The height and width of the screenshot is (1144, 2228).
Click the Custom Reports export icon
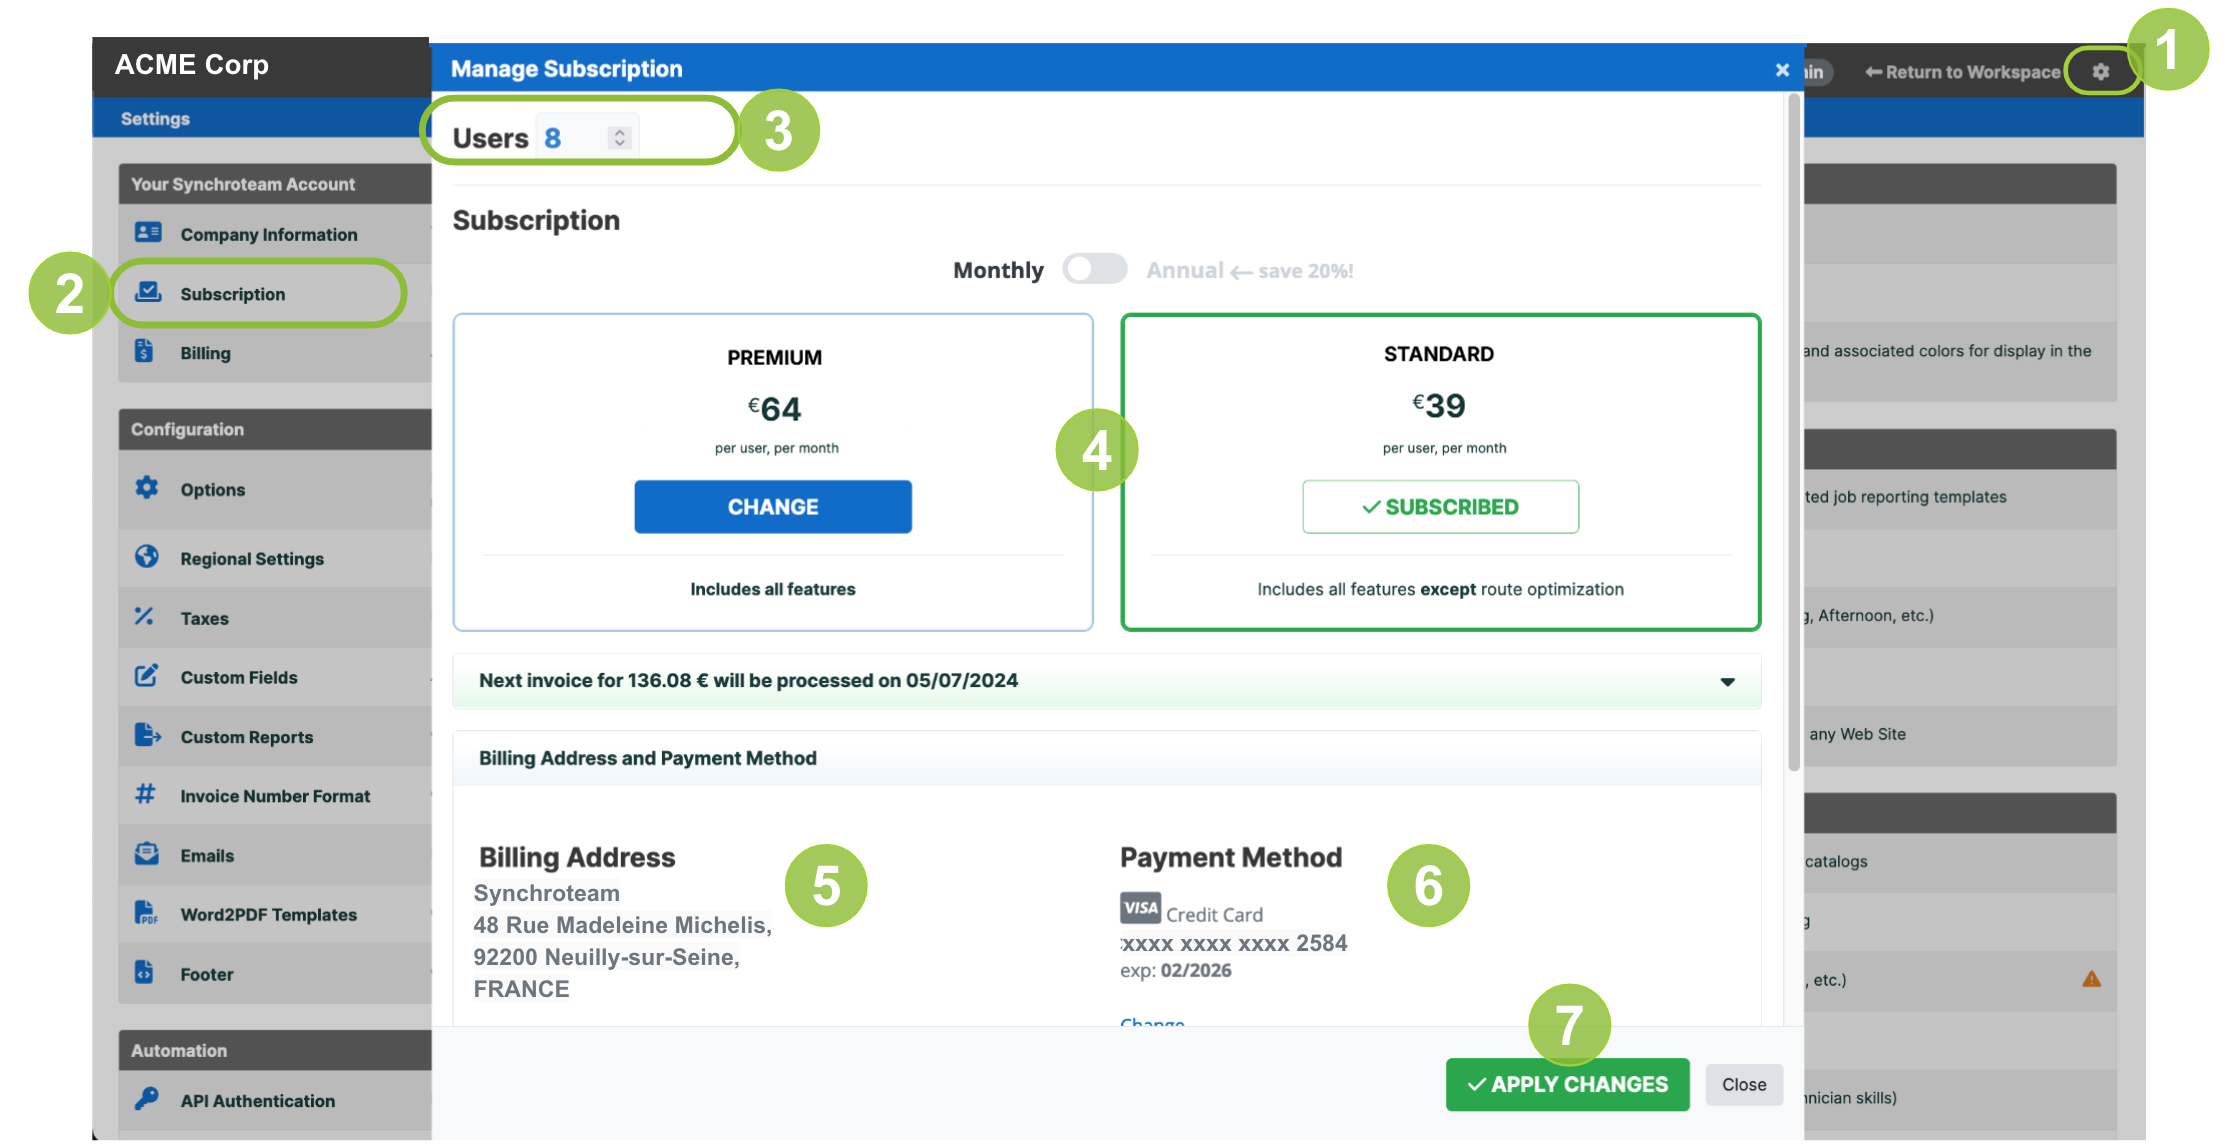click(147, 735)
